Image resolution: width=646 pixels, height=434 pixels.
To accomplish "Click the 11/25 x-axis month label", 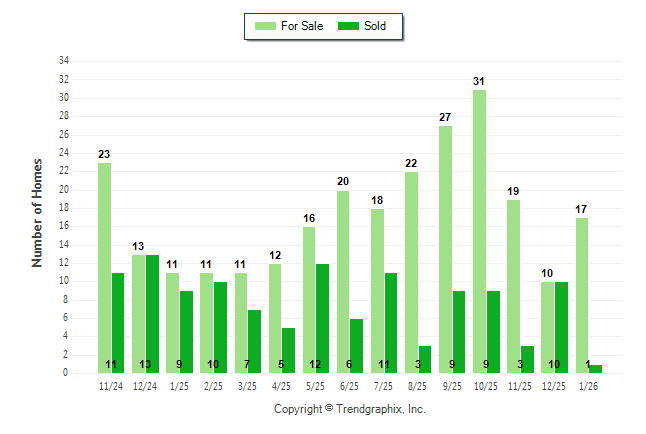I will pos(520,385).
